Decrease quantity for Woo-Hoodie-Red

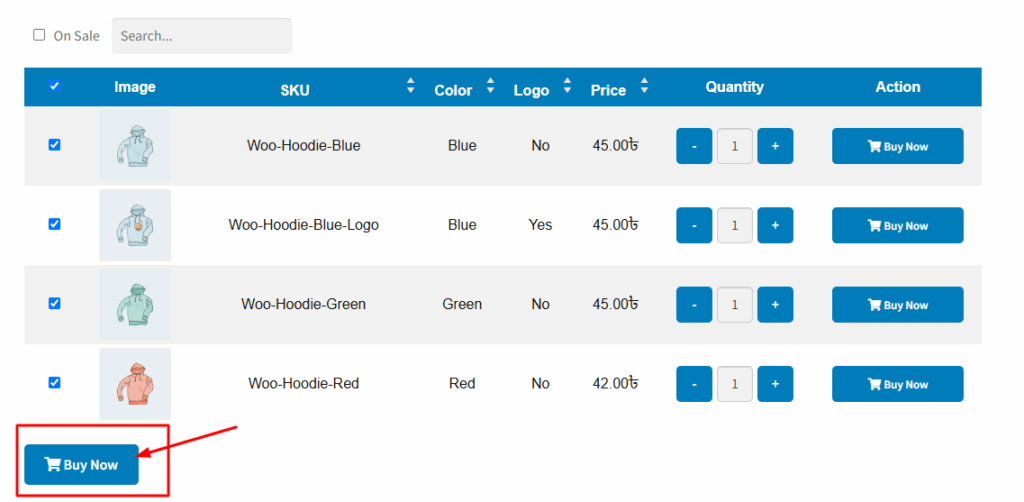point(694,384)
